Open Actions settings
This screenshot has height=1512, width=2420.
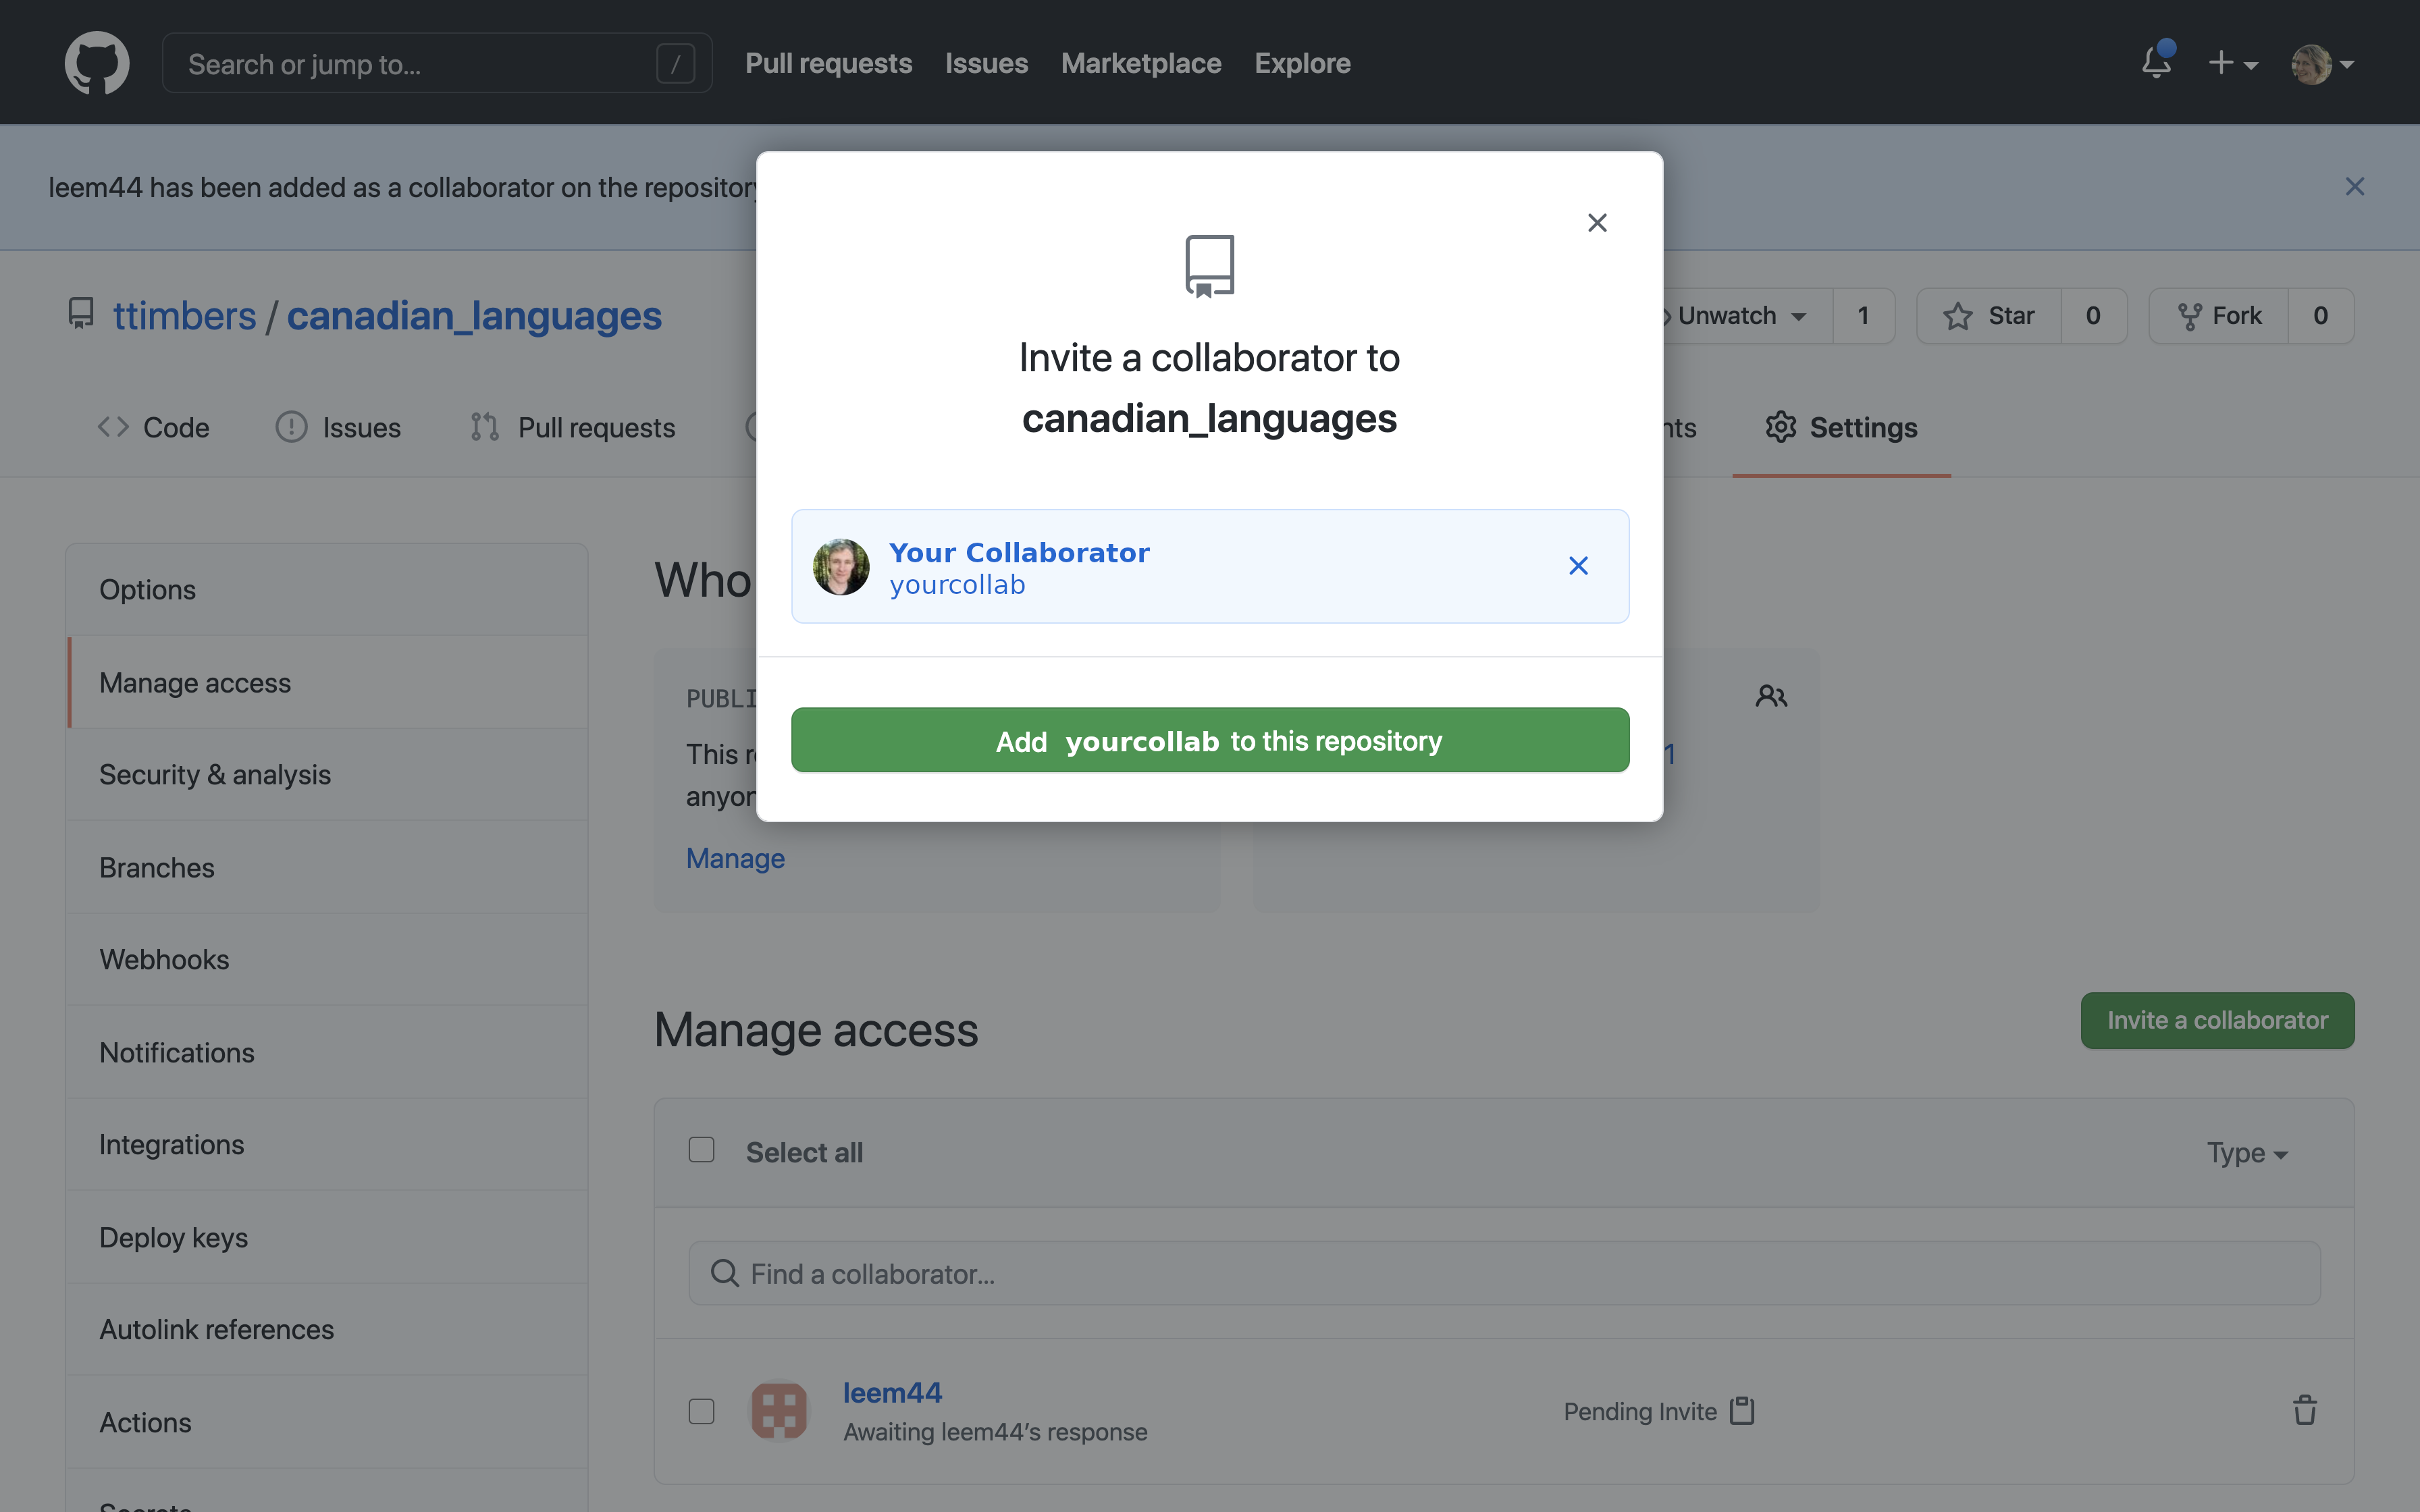[328, 1422]
